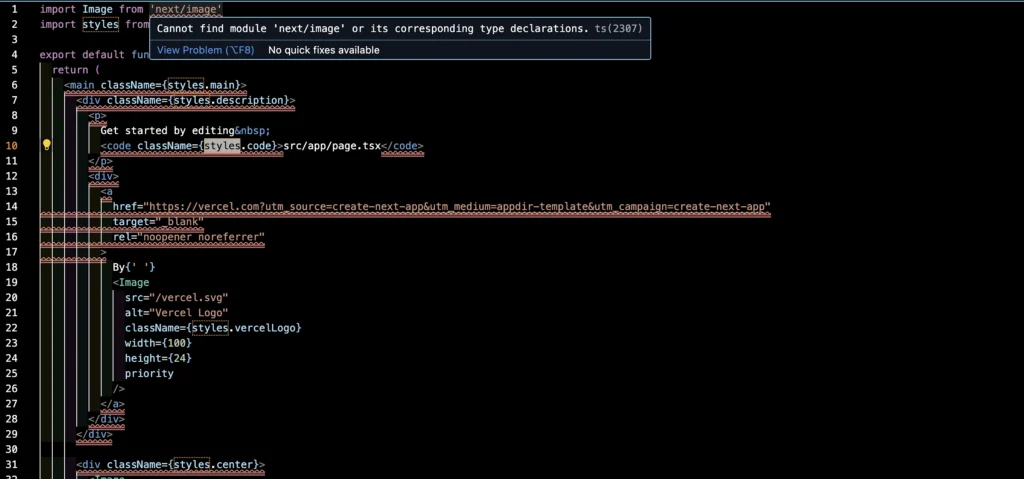
Task: Click the height={24} attribute
Action: 158,358
